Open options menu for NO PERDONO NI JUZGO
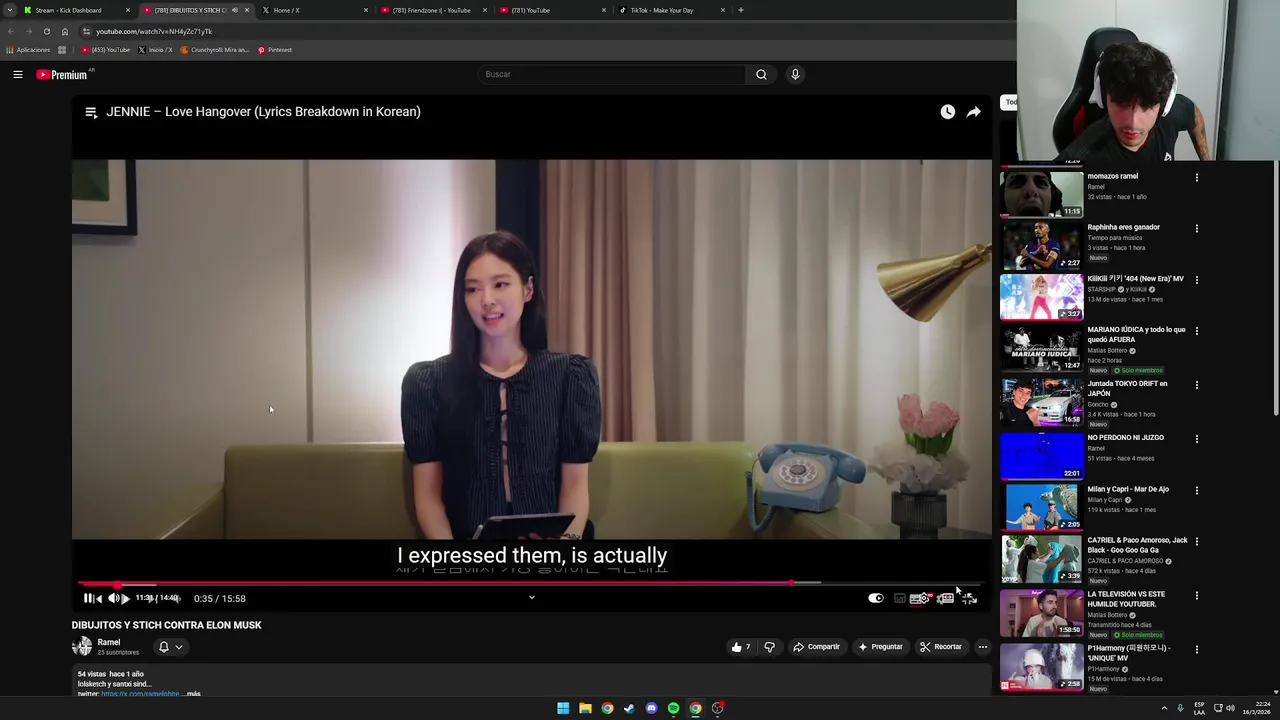 tap(1196, 439)
